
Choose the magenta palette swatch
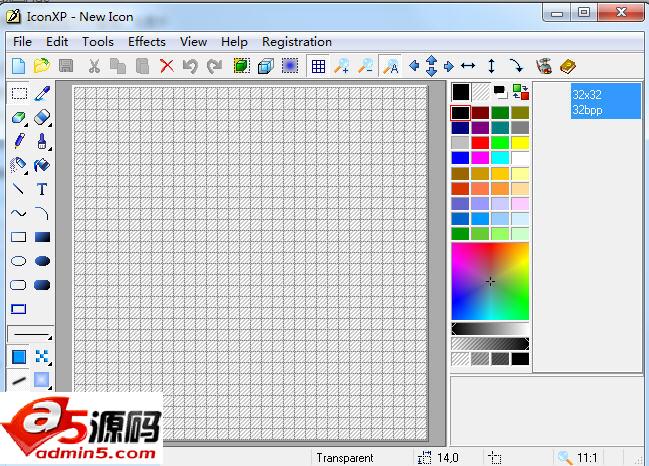coord(480,158)
